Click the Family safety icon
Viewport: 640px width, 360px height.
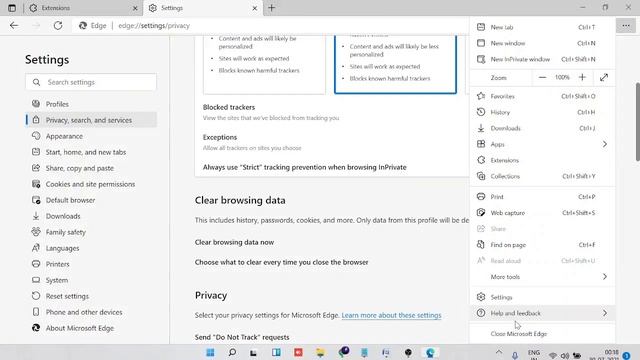(x=36, y=232)
